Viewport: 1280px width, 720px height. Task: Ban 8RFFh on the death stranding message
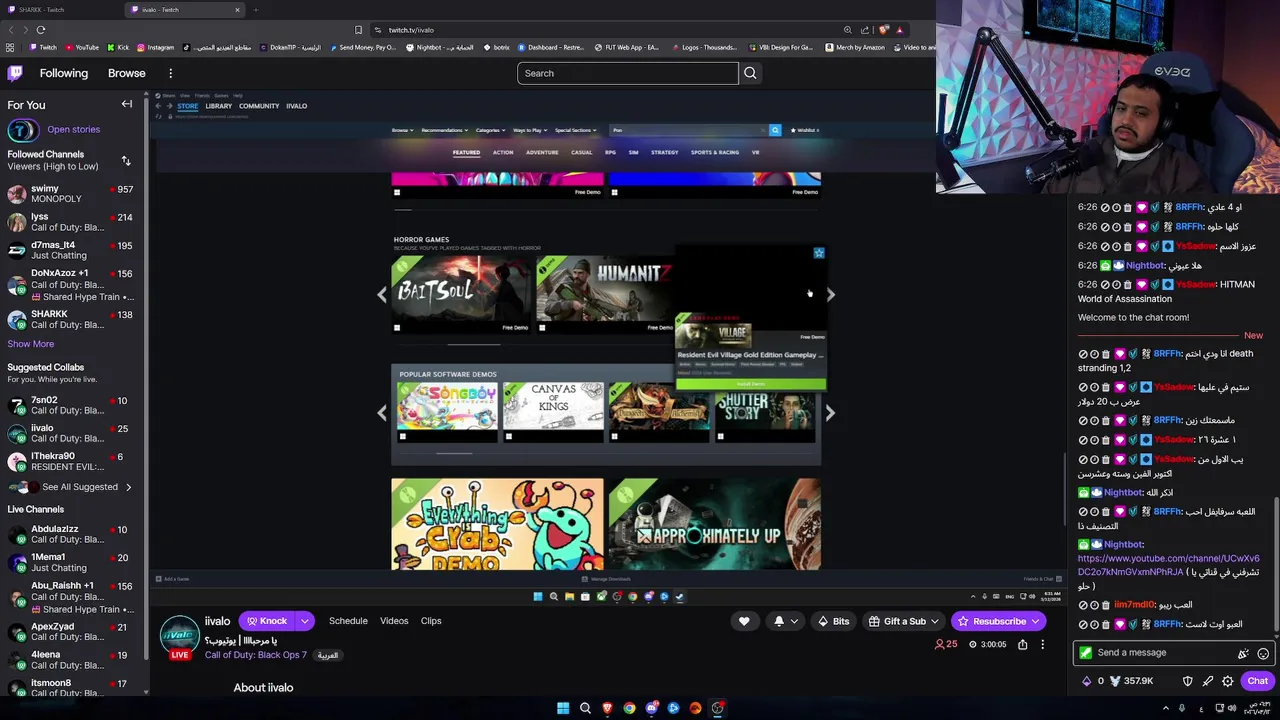[x=1083, y=354]
